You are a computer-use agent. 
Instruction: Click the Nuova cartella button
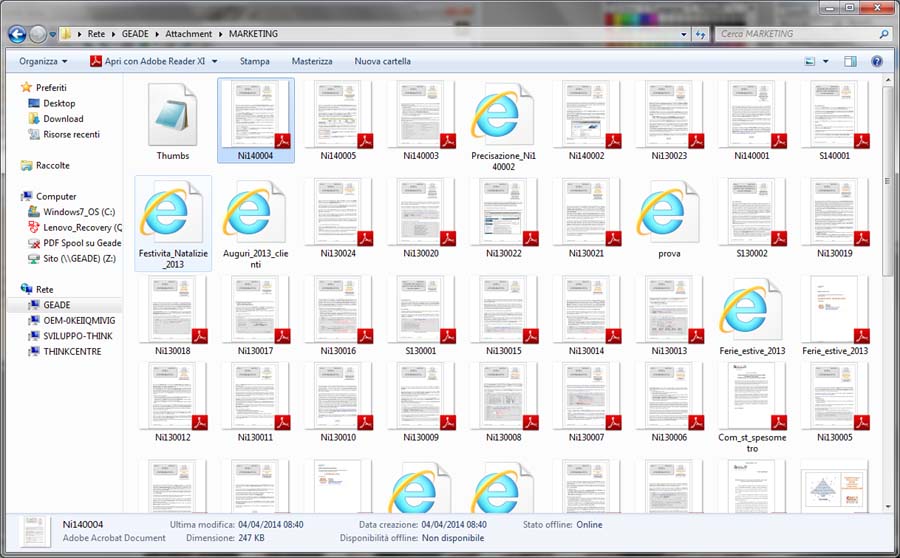(x=382, y=62)
